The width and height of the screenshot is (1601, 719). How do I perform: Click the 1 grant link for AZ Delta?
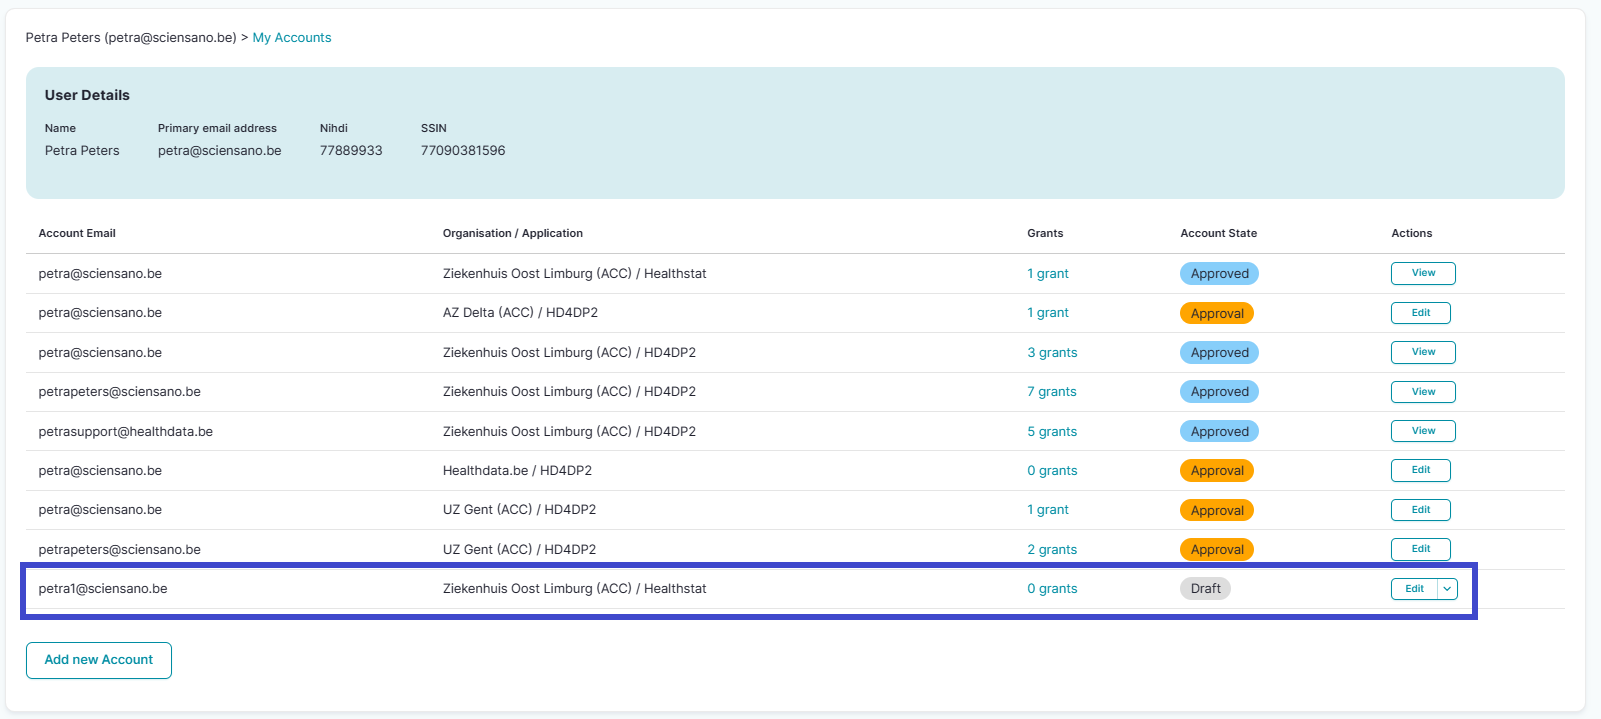click(x=1047, y=313)
